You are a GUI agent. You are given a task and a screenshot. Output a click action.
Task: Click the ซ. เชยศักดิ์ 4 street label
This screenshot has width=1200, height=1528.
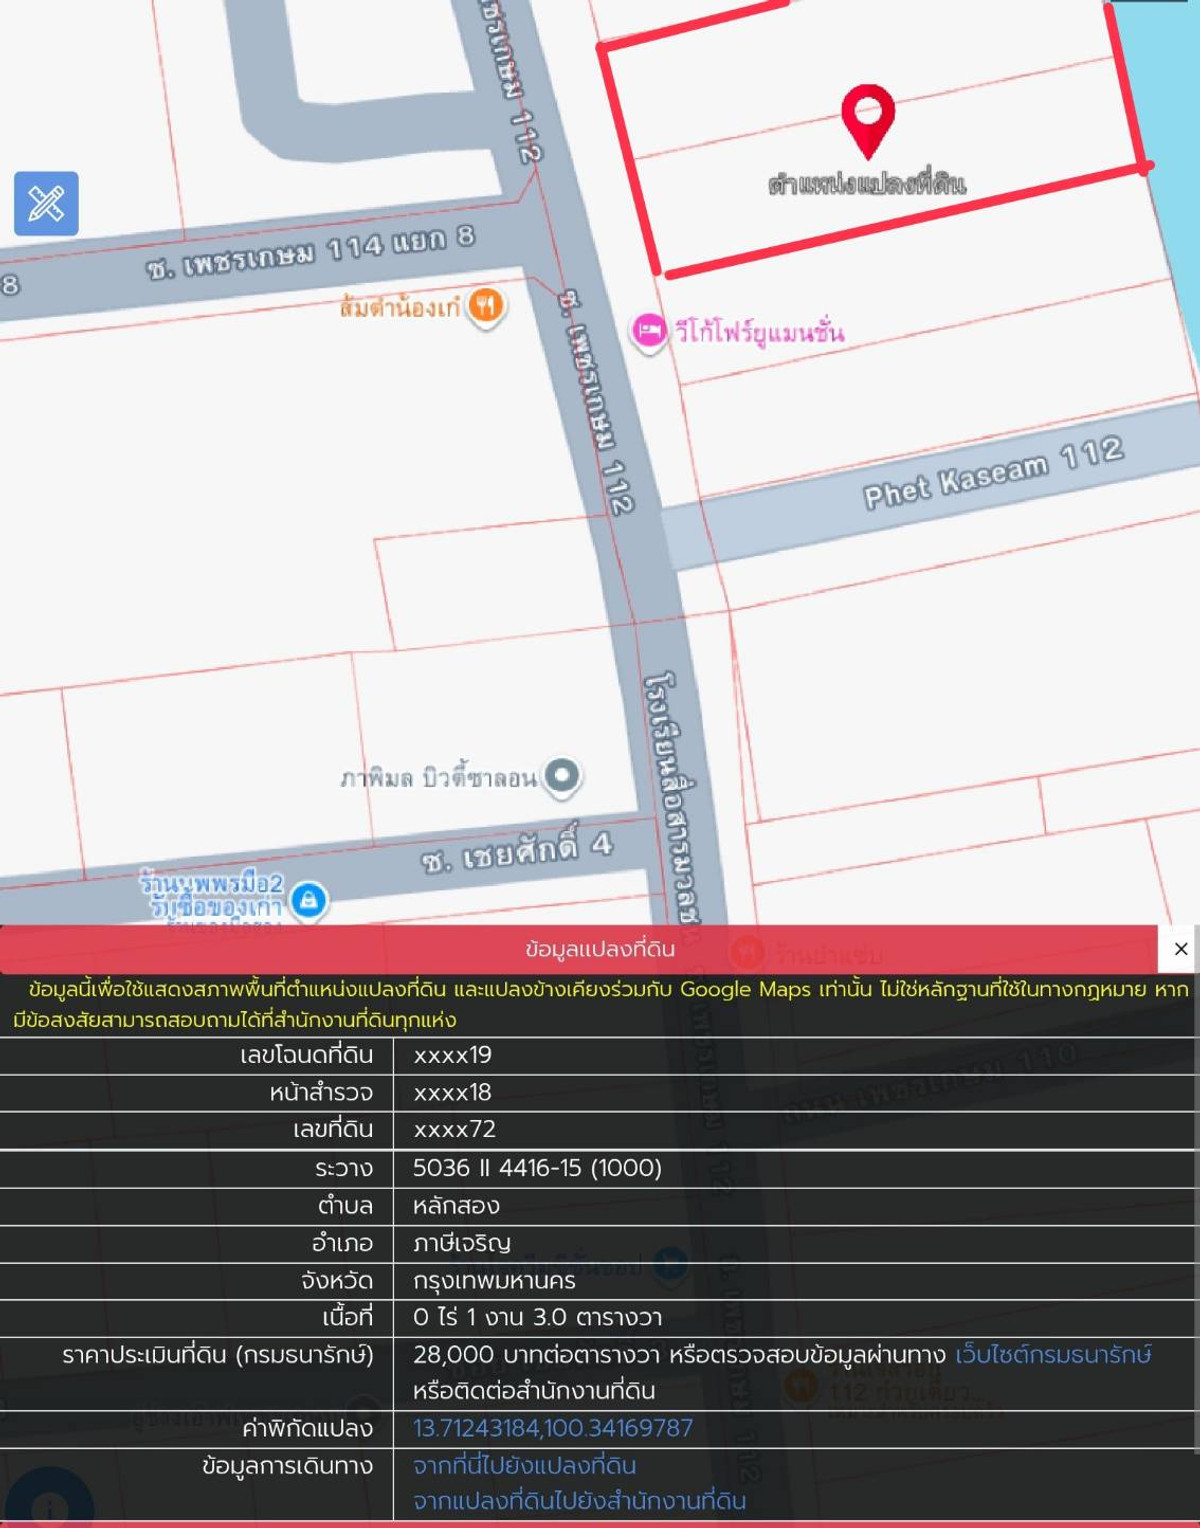[x=516, y=851]
